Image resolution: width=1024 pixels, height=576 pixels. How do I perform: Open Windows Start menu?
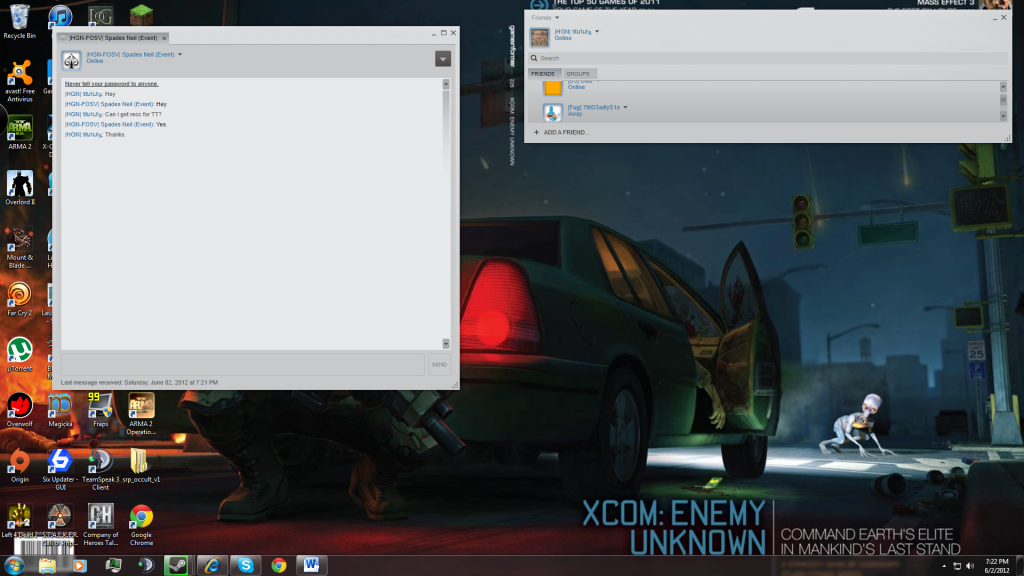tap(14, 565)
